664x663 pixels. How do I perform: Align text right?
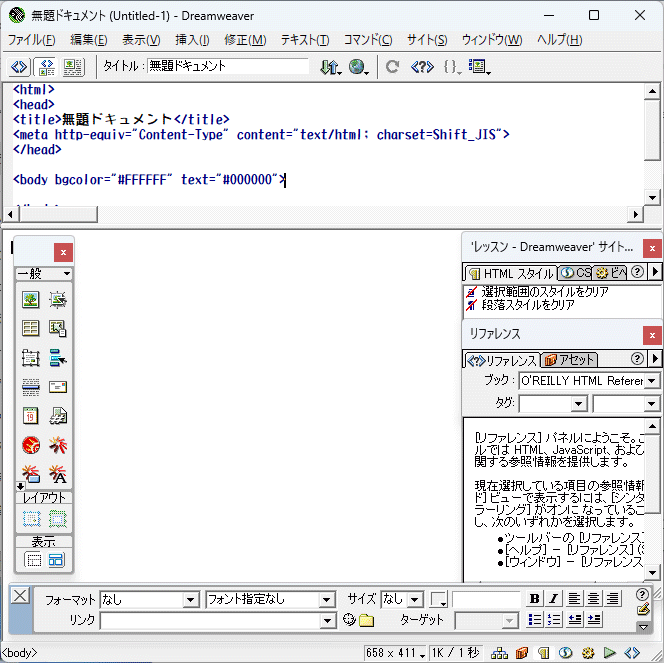click(x=612, y=599)
